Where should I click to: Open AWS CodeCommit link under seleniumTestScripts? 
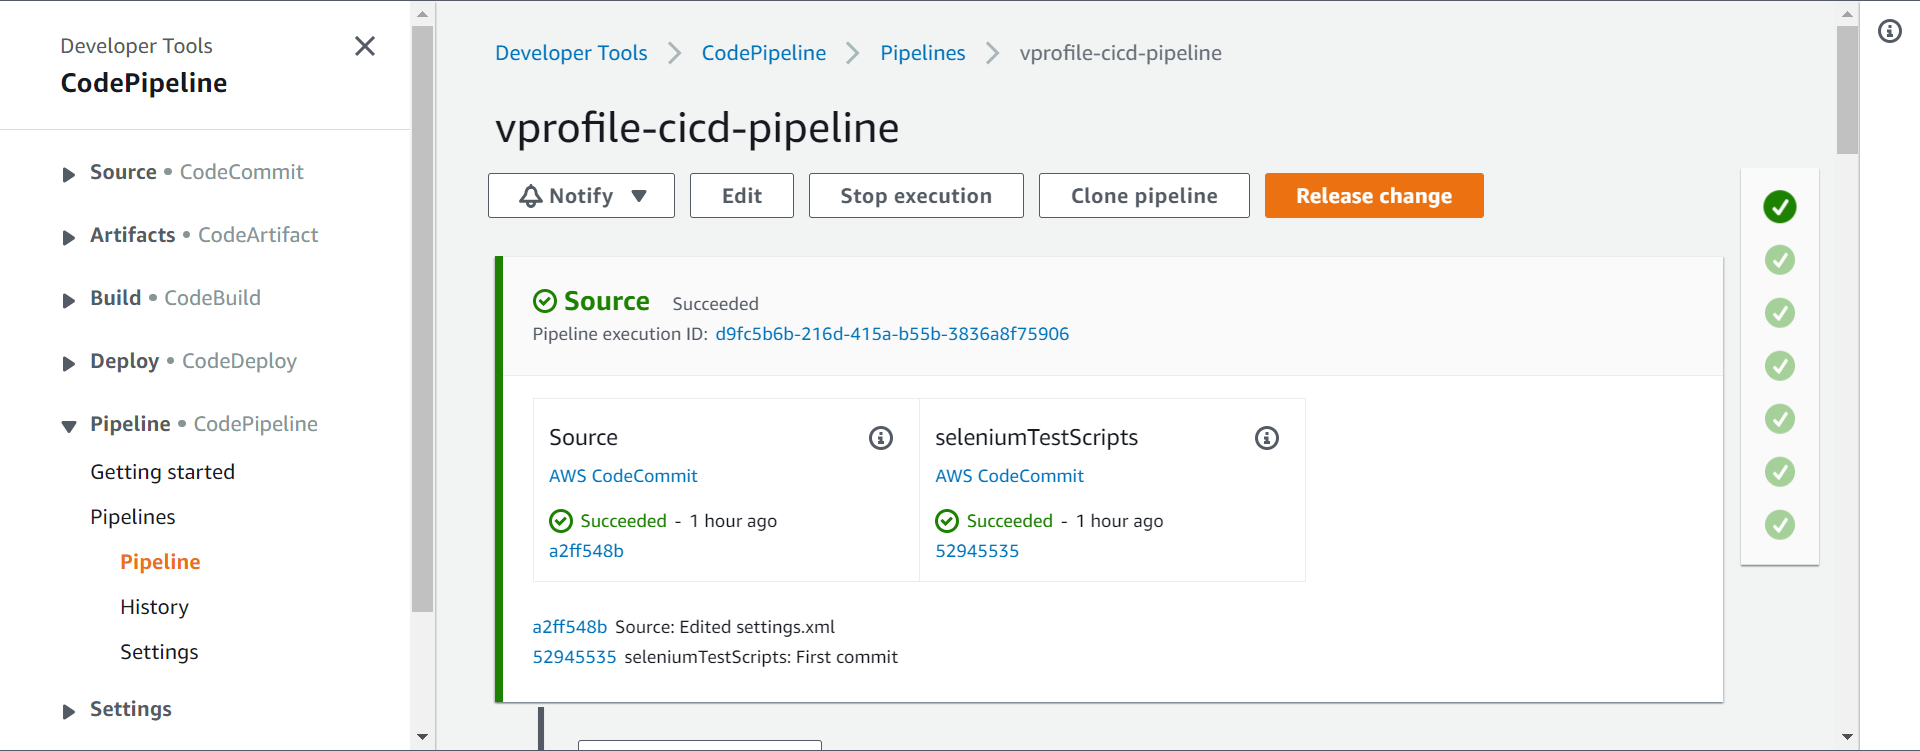tap(1009, 476)
